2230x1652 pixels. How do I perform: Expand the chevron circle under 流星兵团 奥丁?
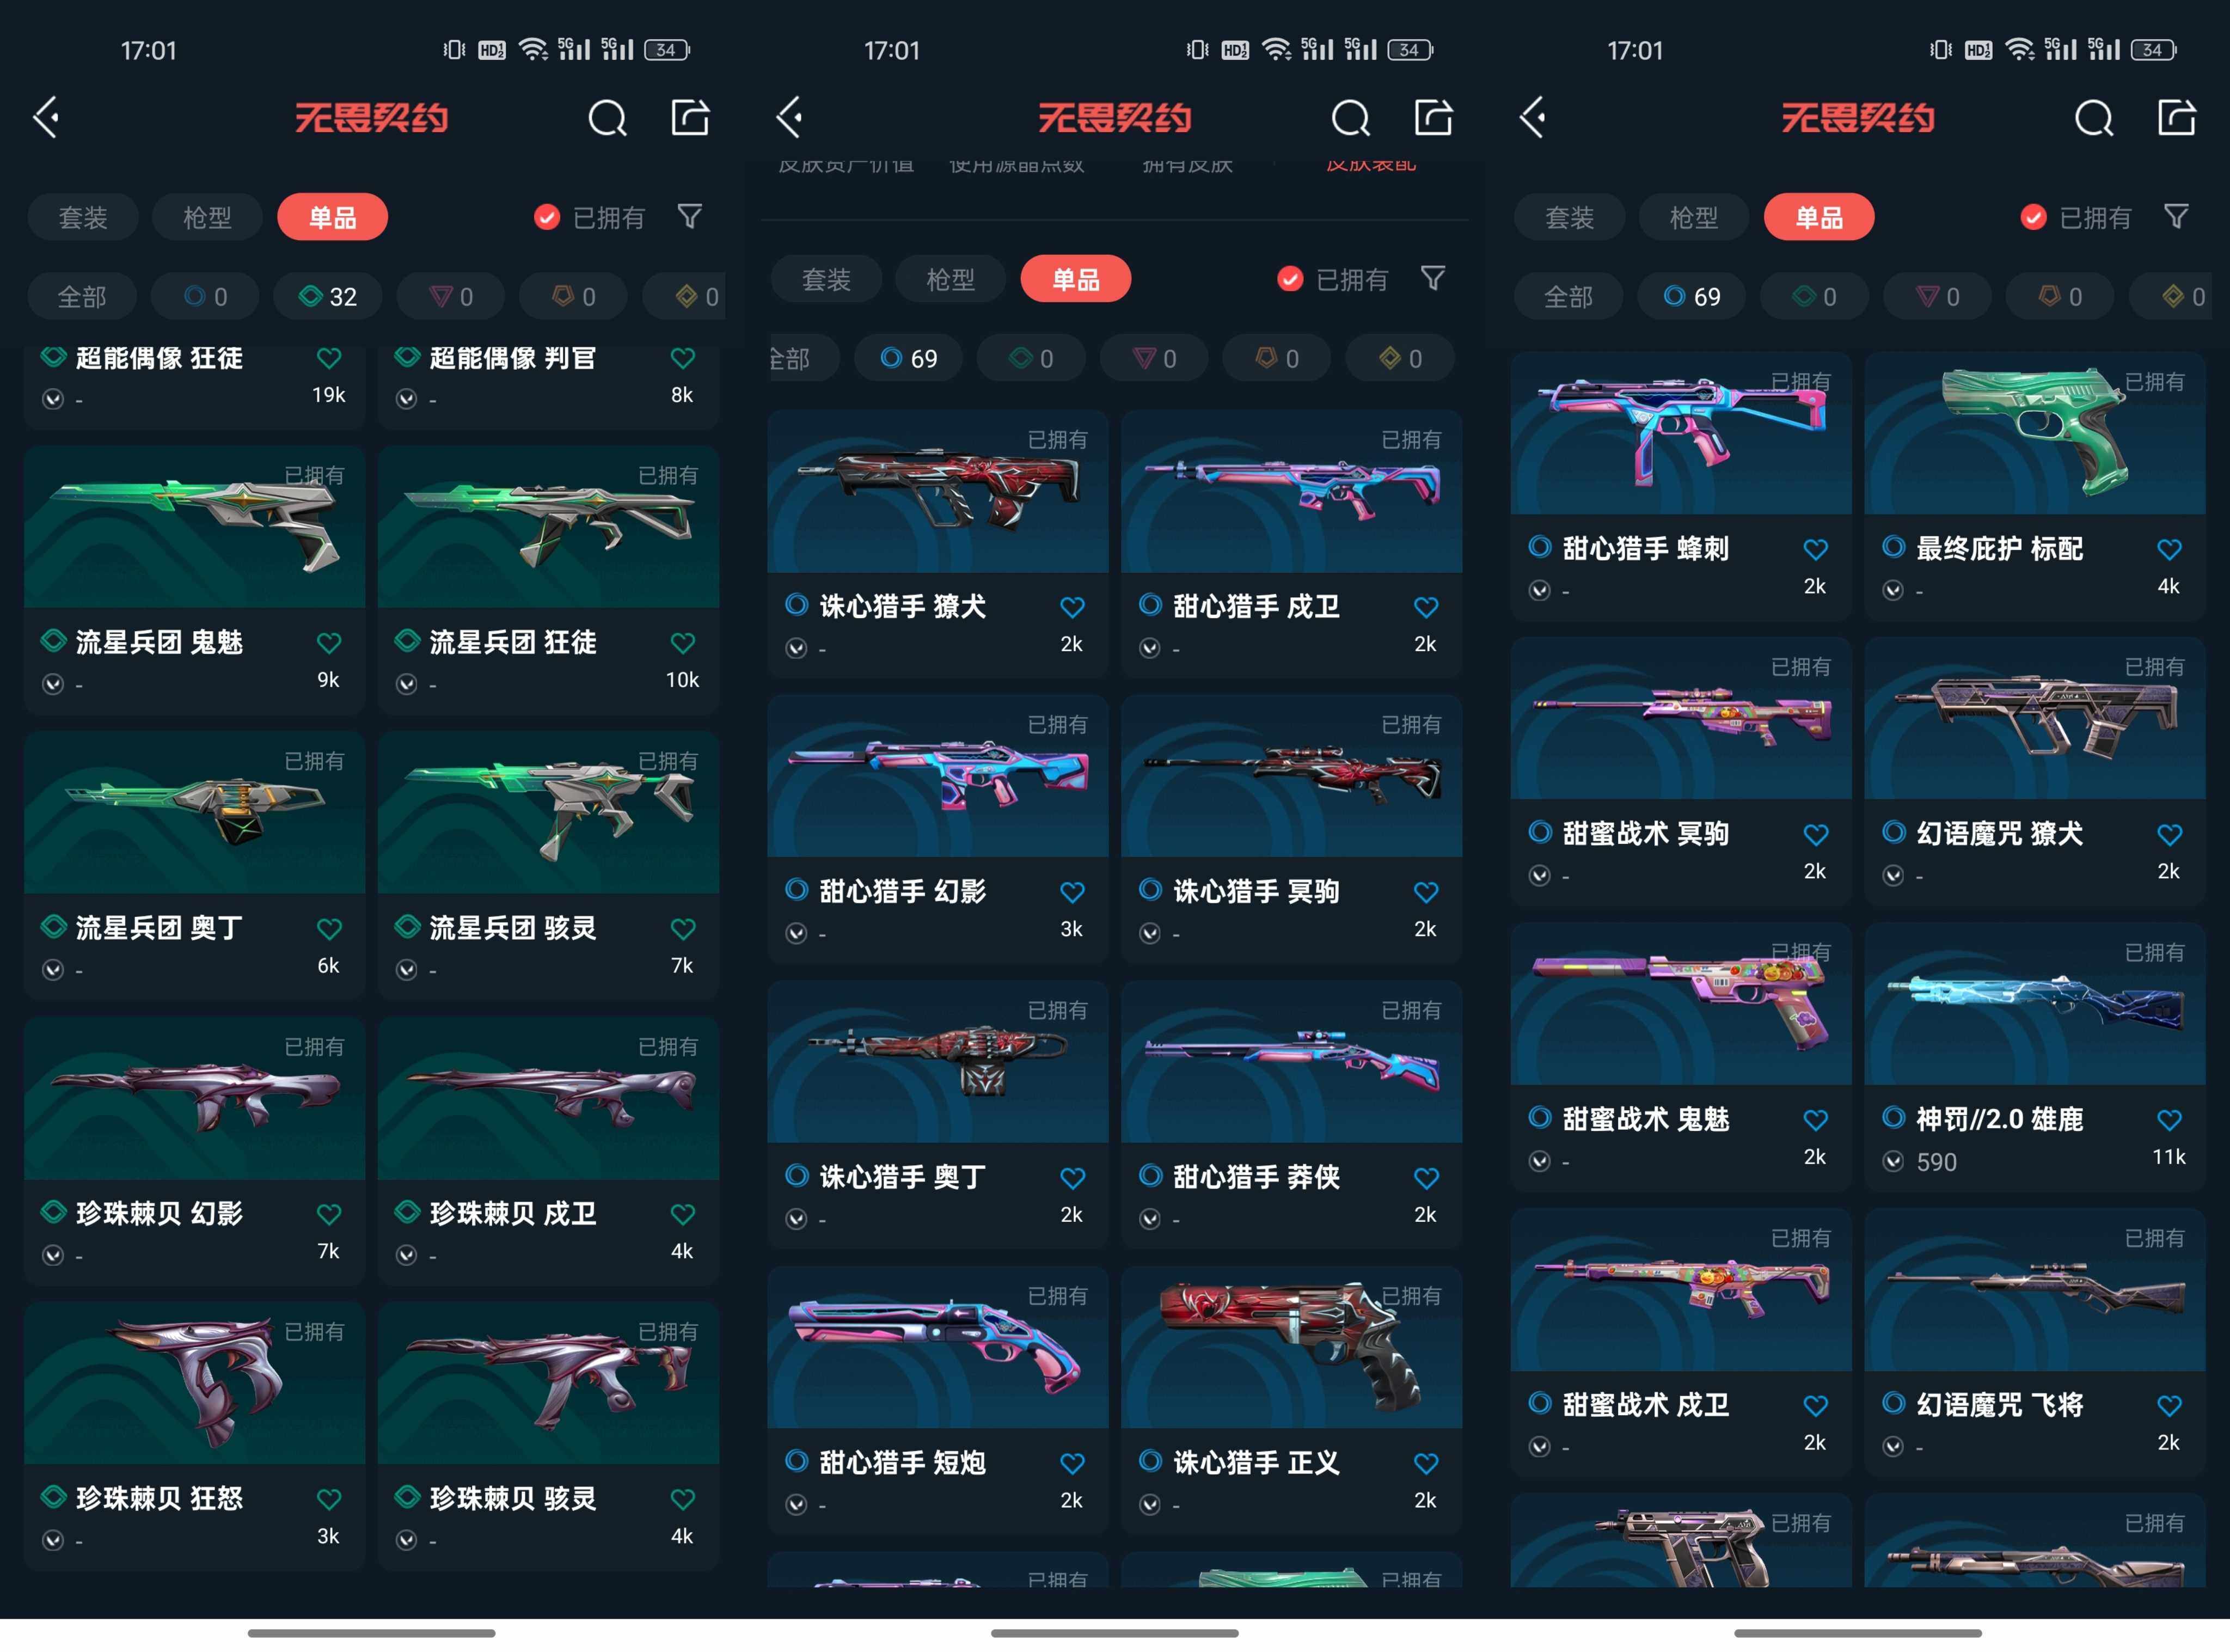[x=53, y=970]
